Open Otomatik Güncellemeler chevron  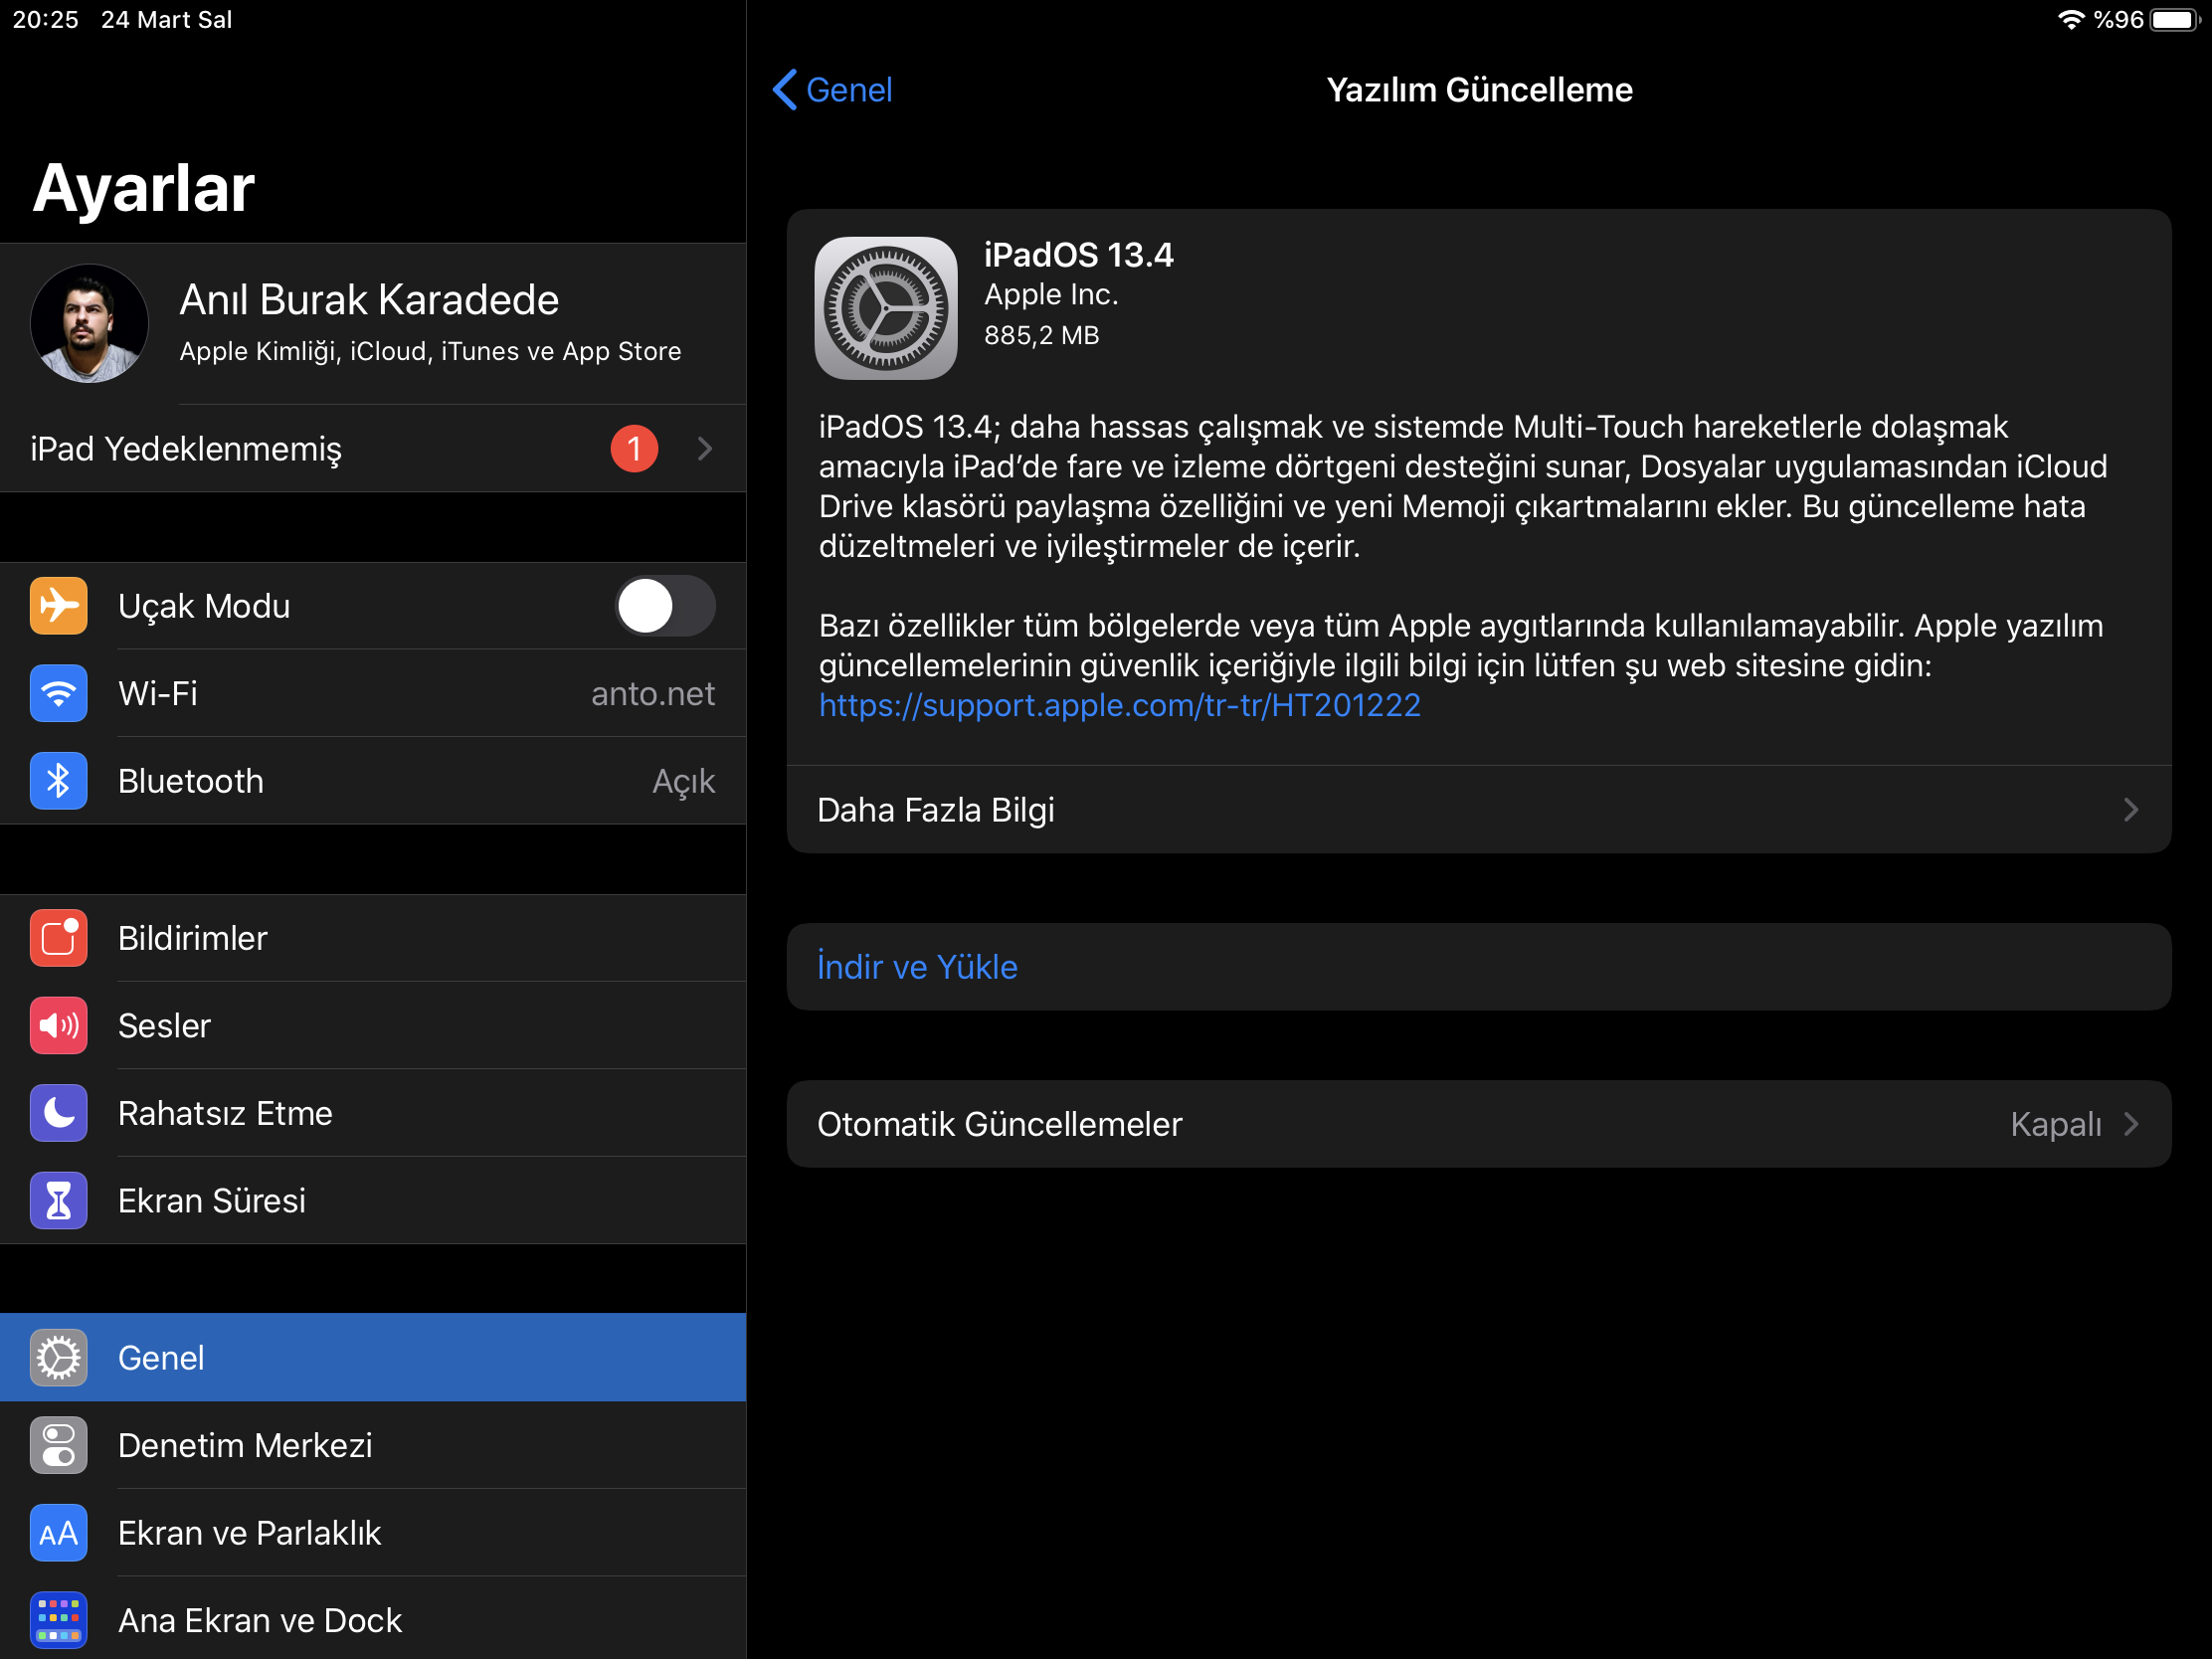2131,1124
